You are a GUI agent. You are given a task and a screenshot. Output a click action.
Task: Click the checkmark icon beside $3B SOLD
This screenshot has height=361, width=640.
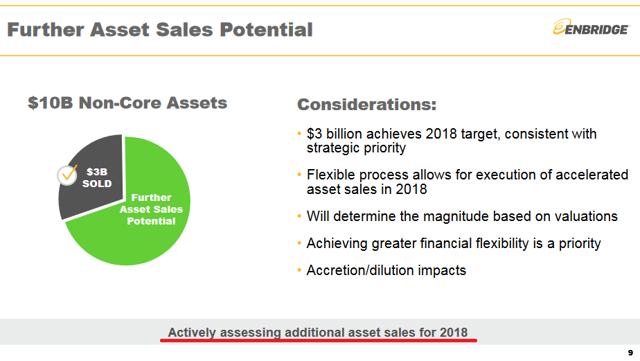pos(67,176)
